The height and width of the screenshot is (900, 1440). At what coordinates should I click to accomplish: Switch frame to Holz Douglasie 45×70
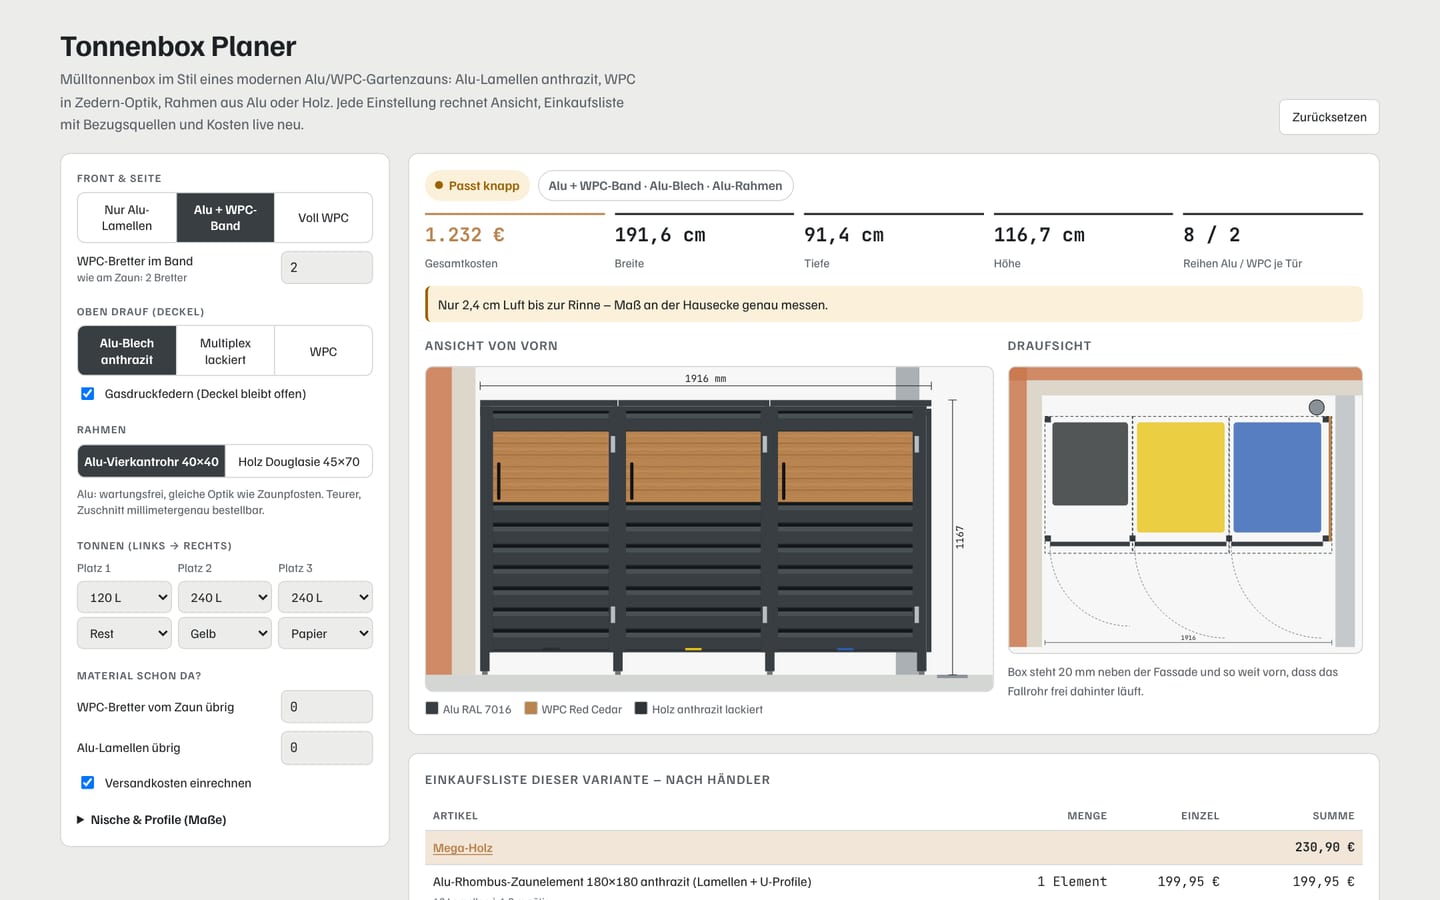pyautogui.click(x=299, y=462)
